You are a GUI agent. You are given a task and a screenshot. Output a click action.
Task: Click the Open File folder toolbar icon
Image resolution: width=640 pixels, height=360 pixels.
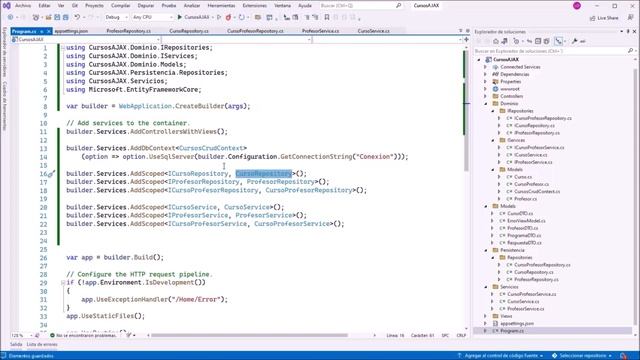coord(48,17)
